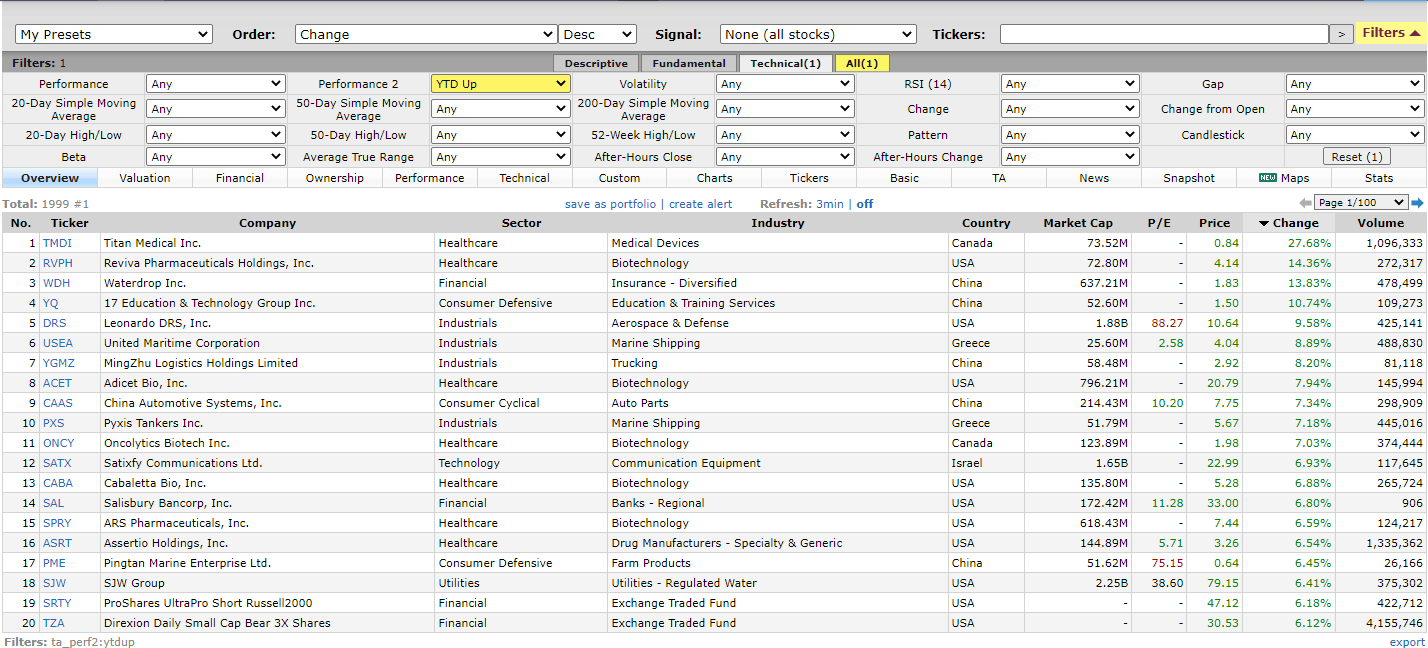Set refresh to 3min
This screenshot has height=648, width=1428.
tap(830, 204)
